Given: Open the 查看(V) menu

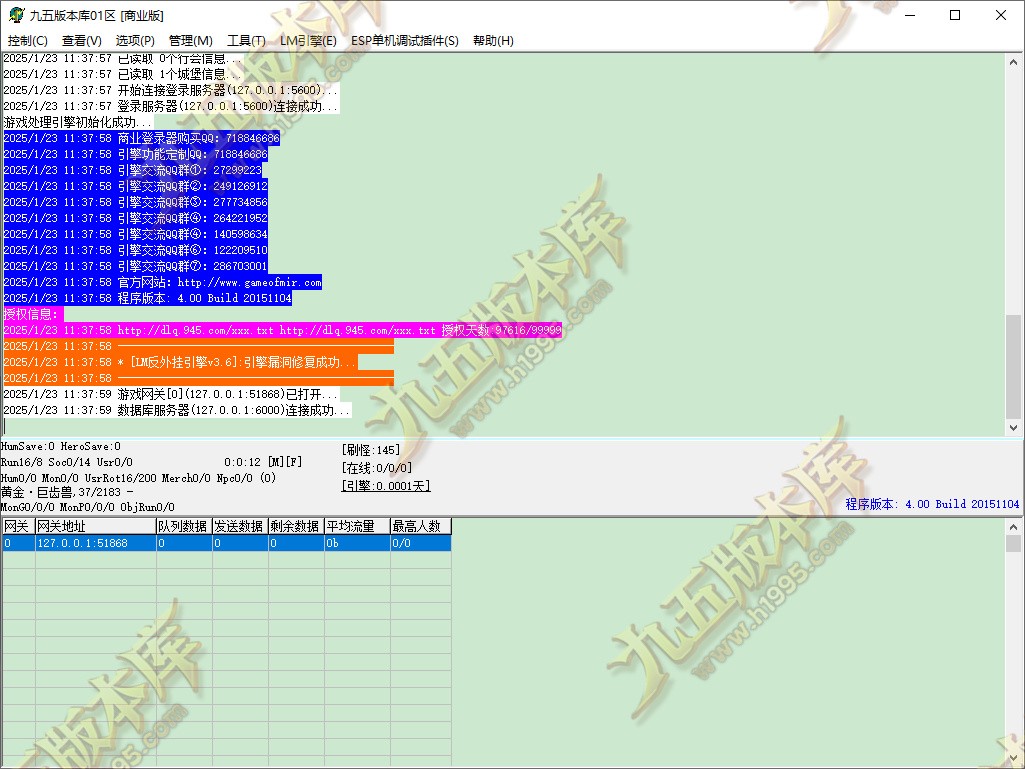Looking at the screenshot, I should [x=82, y=41].
